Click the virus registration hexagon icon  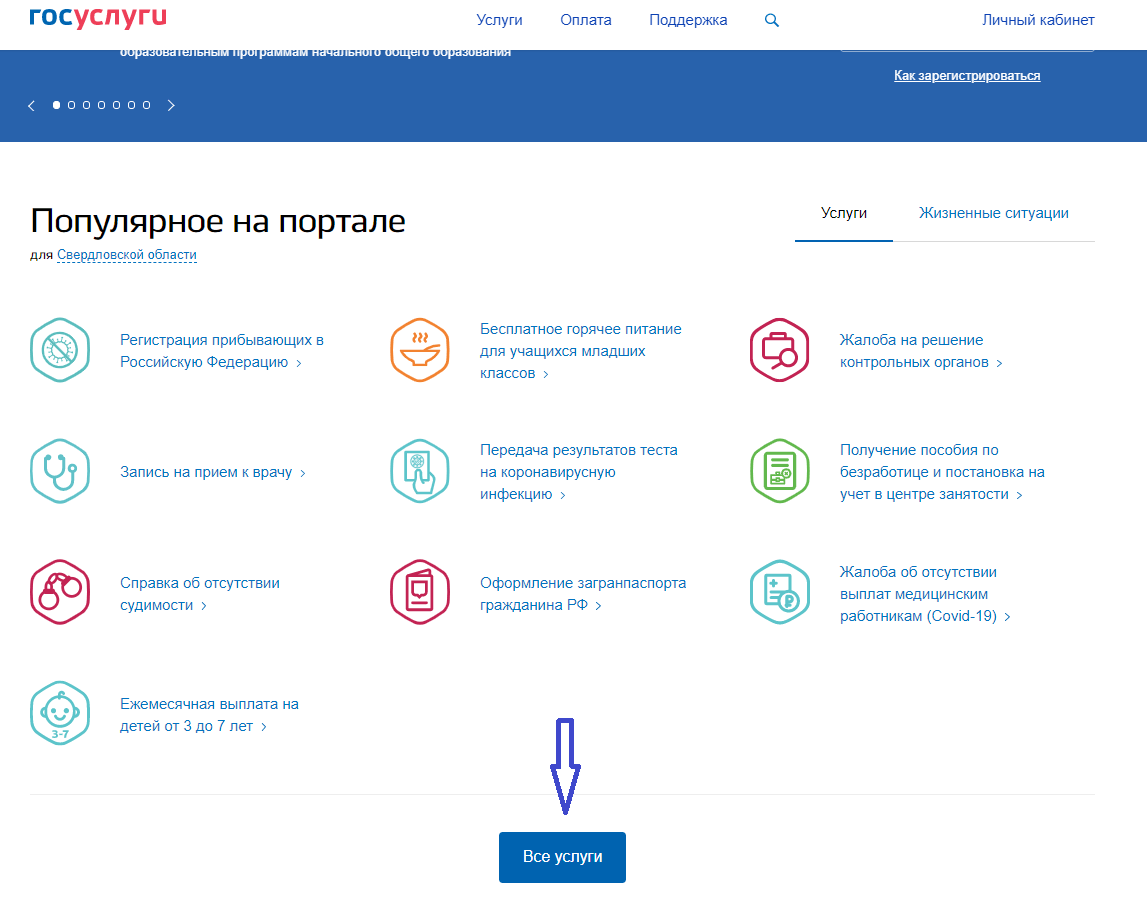(x=60, y=350)
